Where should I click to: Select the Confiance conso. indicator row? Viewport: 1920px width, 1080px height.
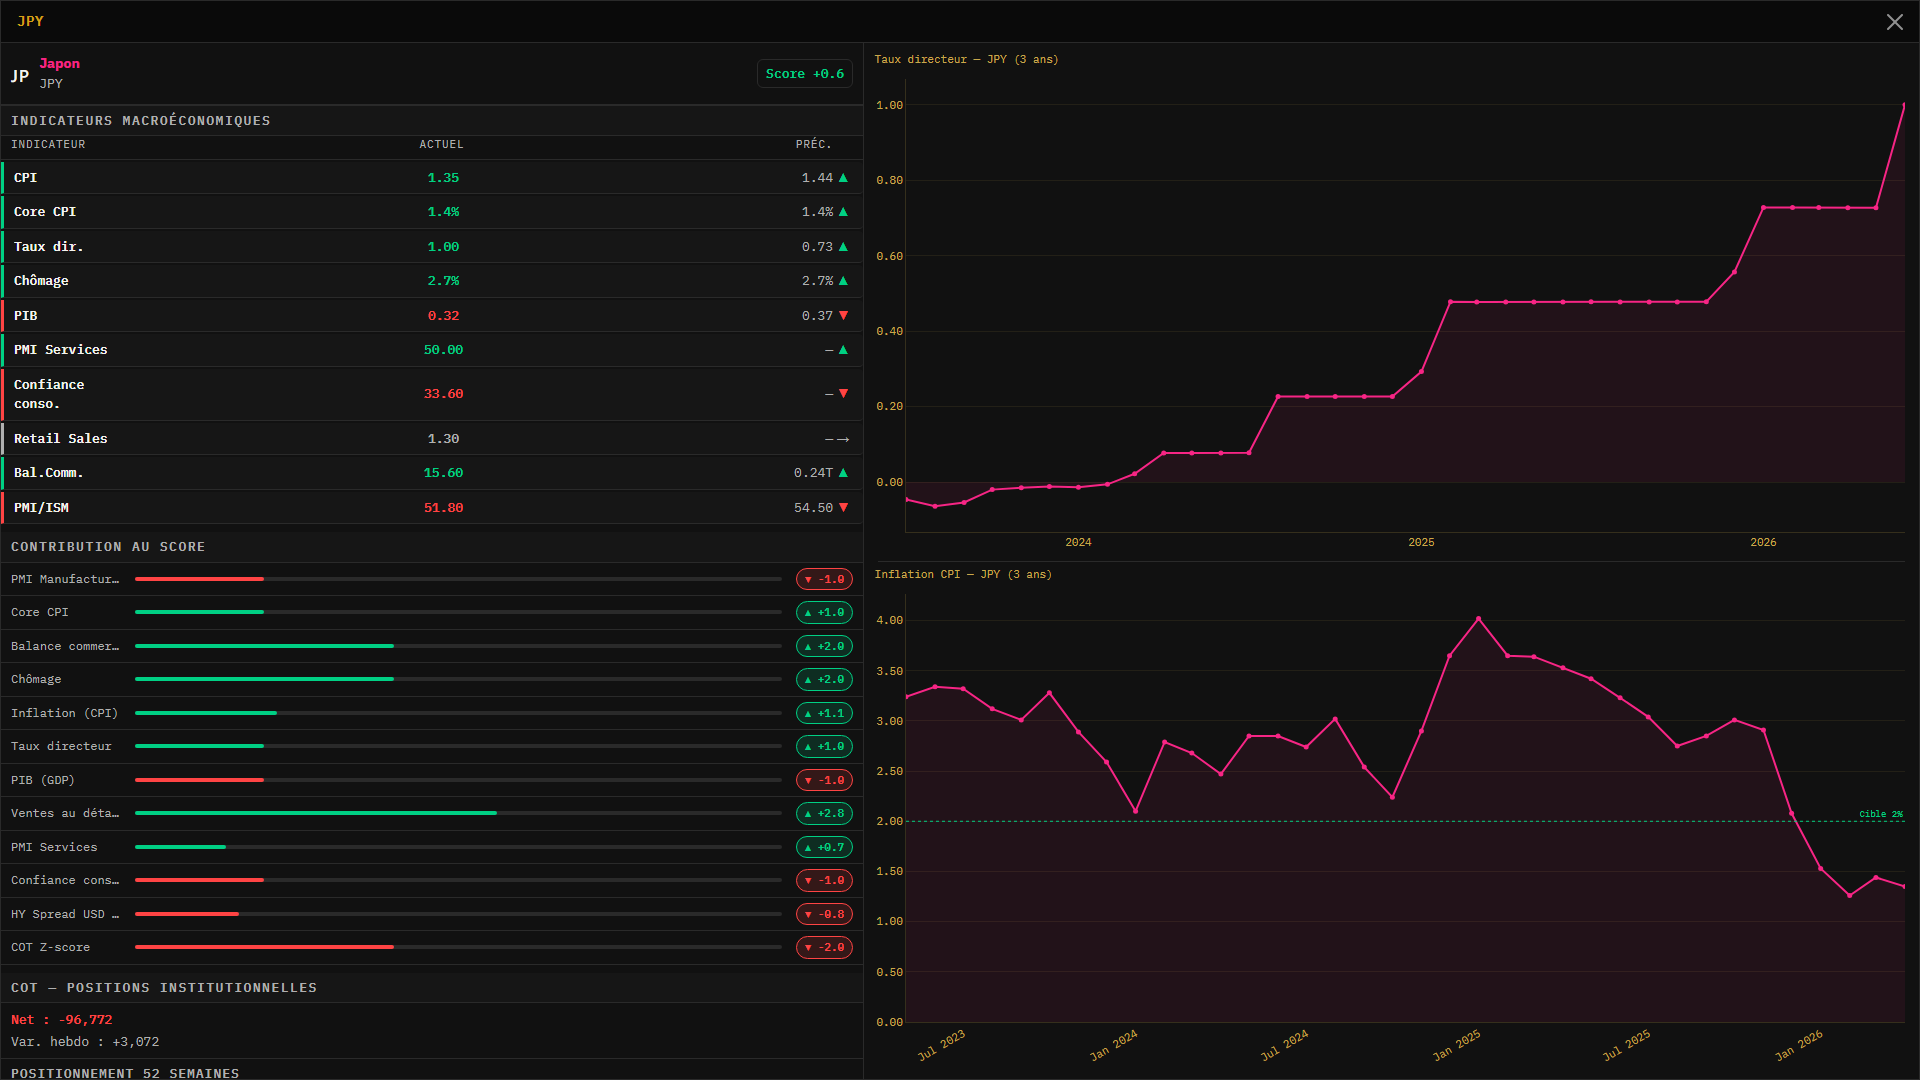[x=431, y=394]
